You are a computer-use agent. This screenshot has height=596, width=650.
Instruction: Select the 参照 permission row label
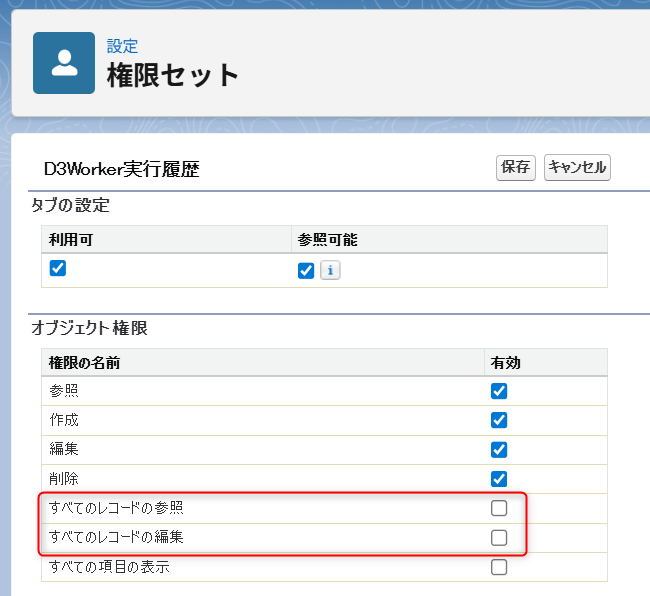pos(64,391)
